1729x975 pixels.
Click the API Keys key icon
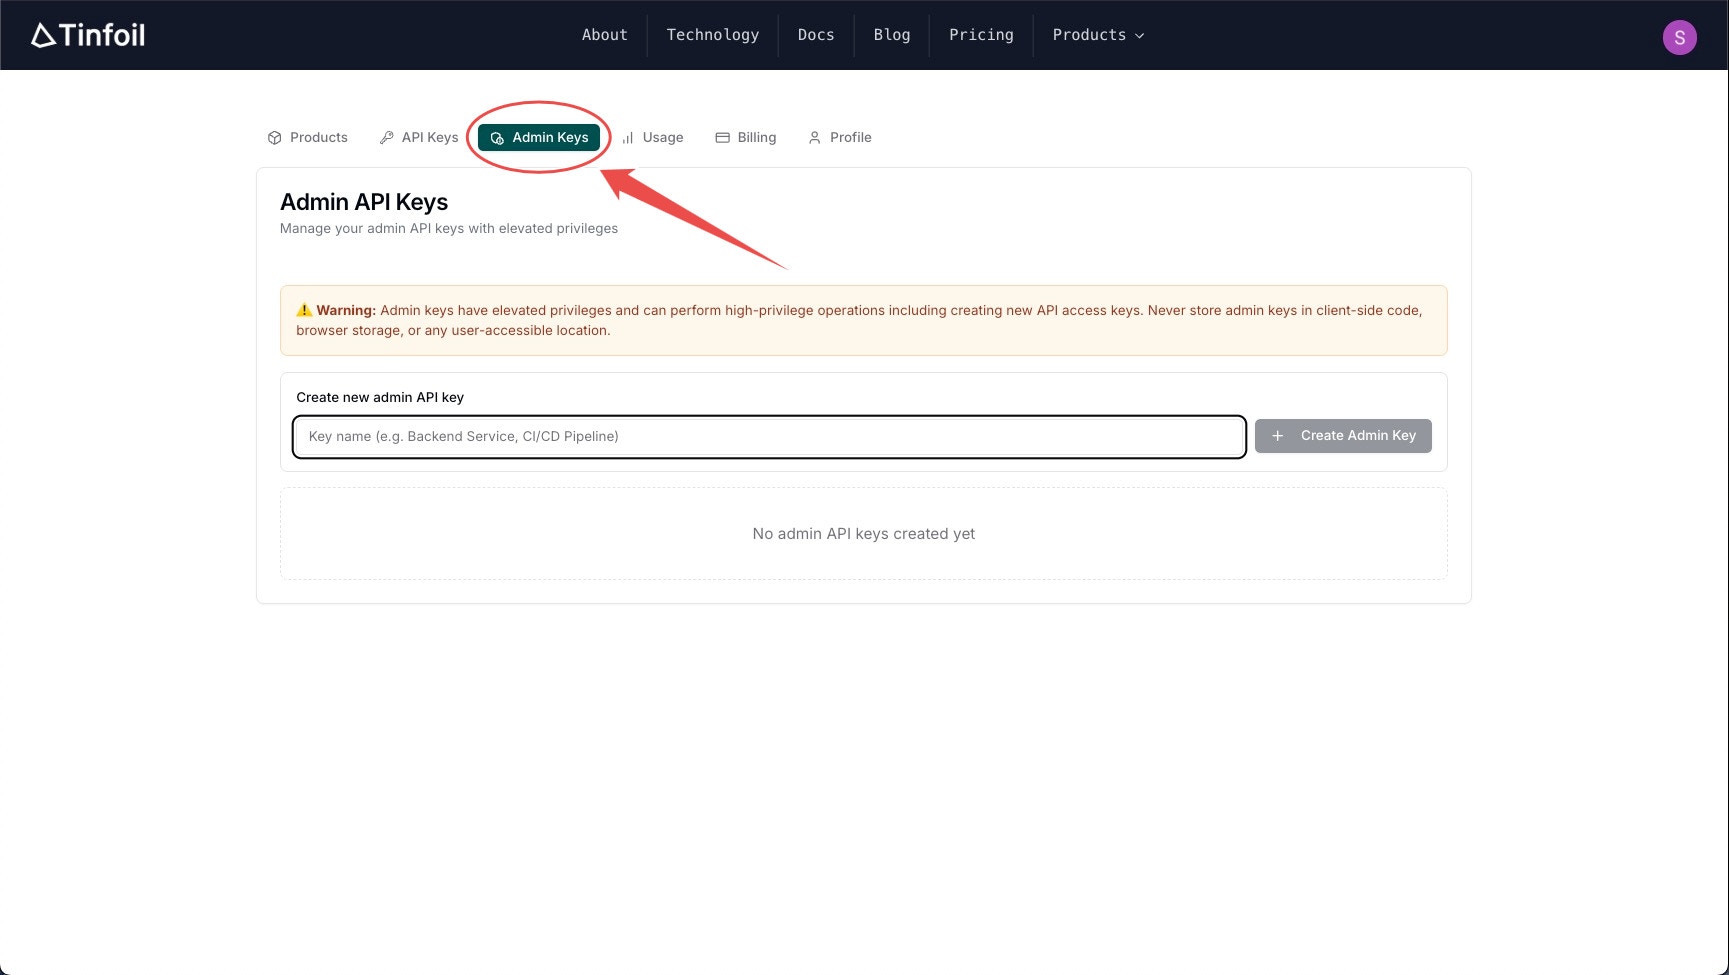pos(387,138)
